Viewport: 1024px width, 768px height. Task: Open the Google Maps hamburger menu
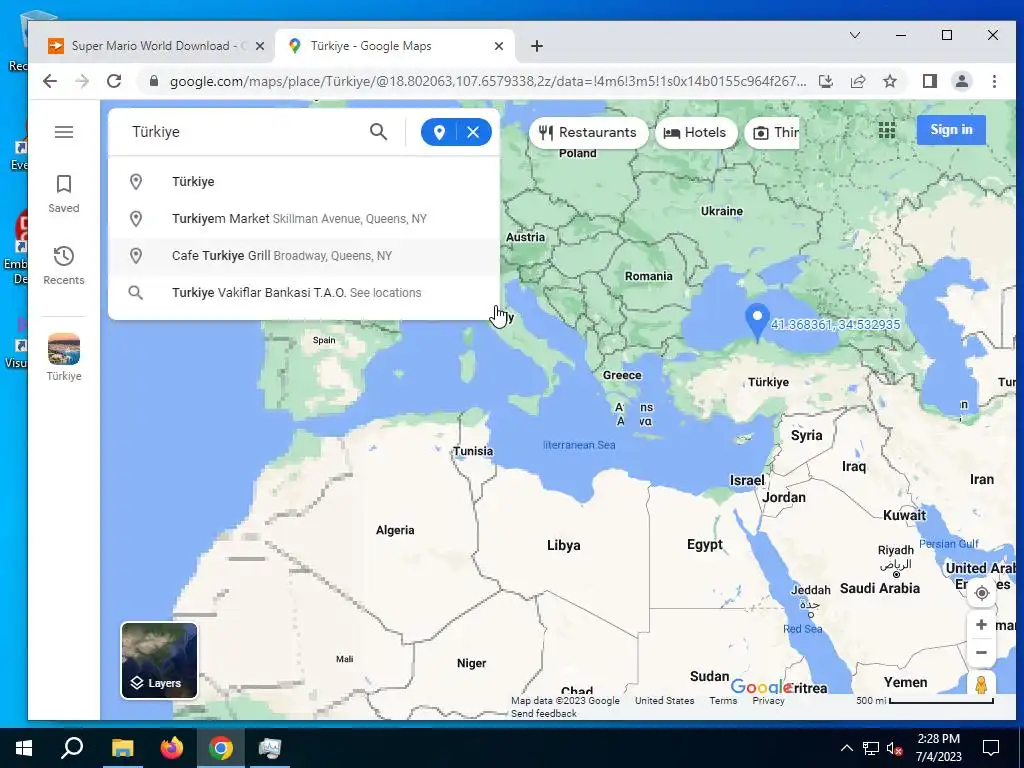[63, 132]
